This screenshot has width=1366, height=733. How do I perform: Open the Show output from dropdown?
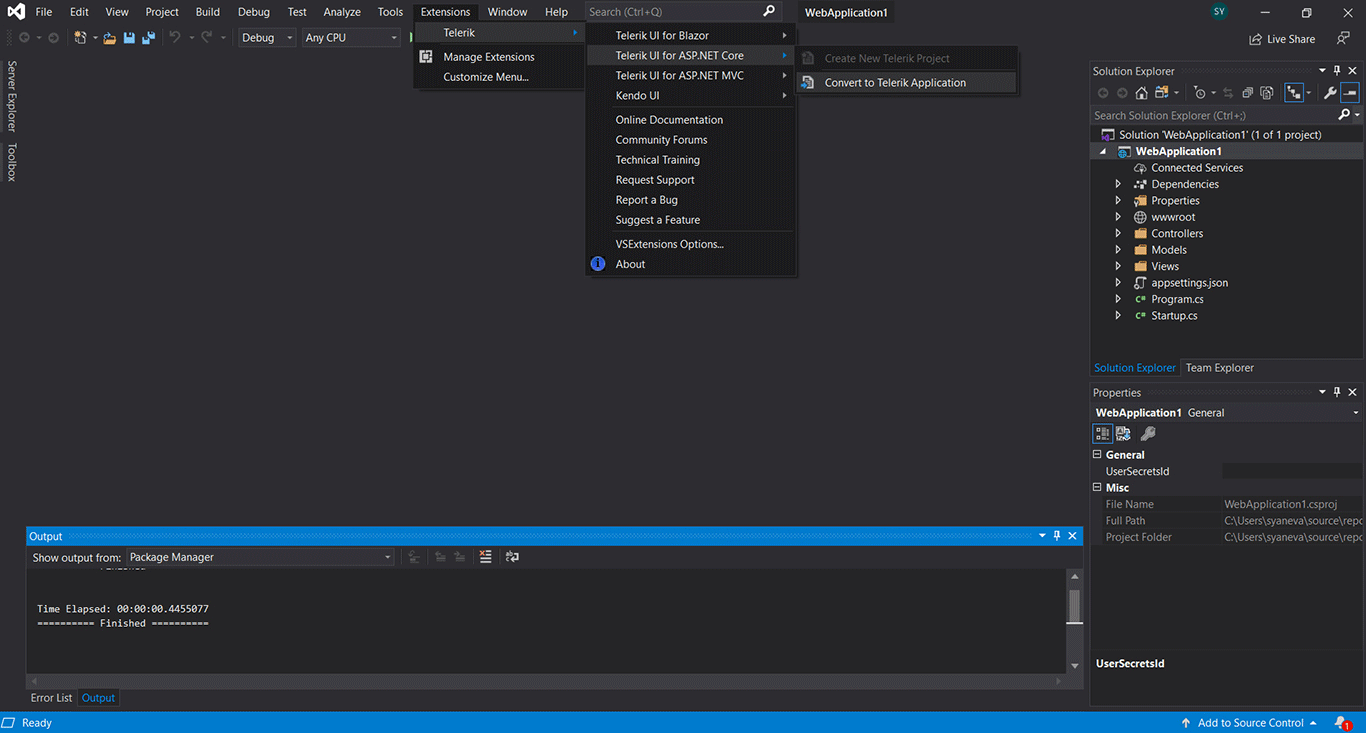260,557
